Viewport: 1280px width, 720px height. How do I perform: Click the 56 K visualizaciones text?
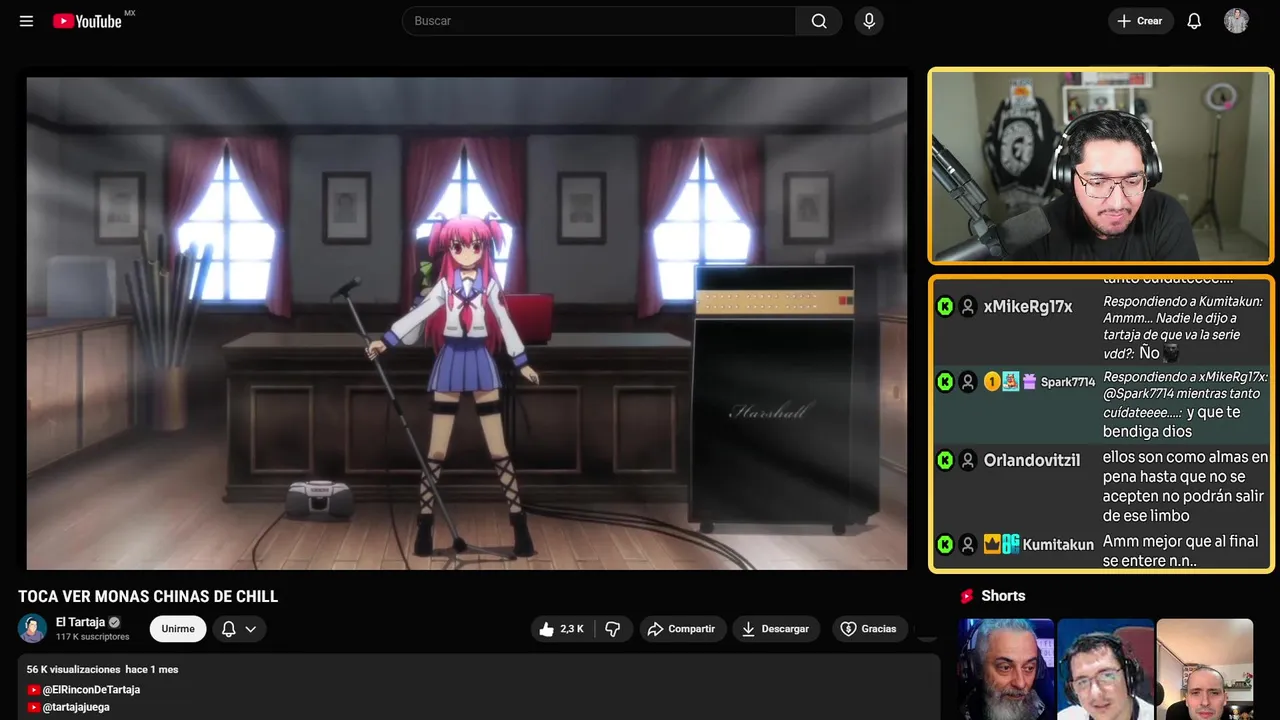[74, 669]
